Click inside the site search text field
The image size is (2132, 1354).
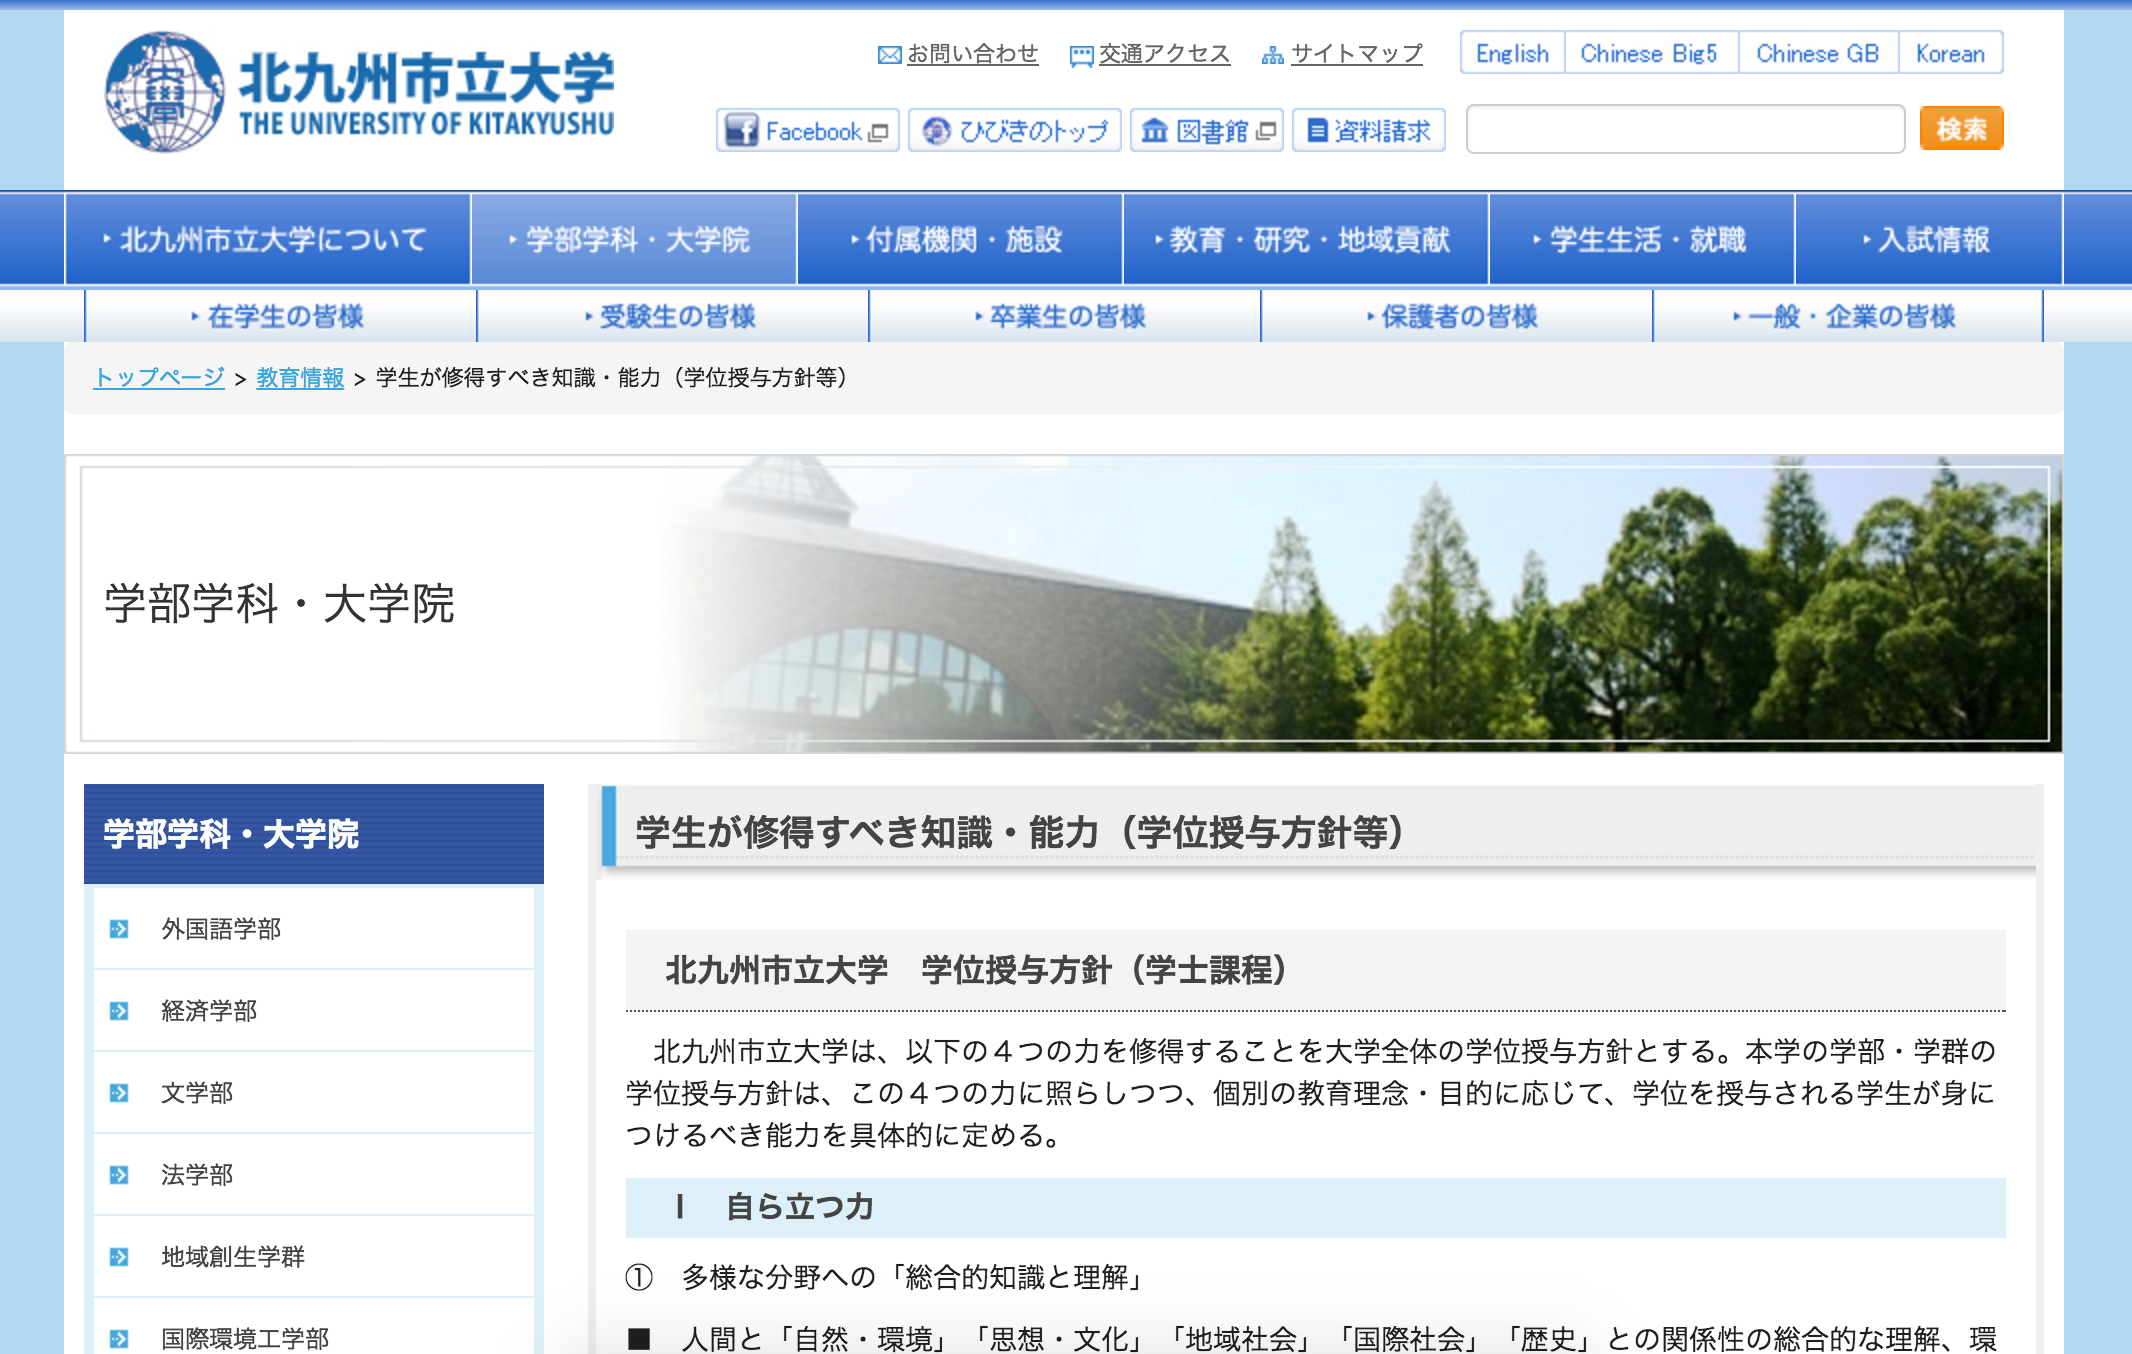1684,129
